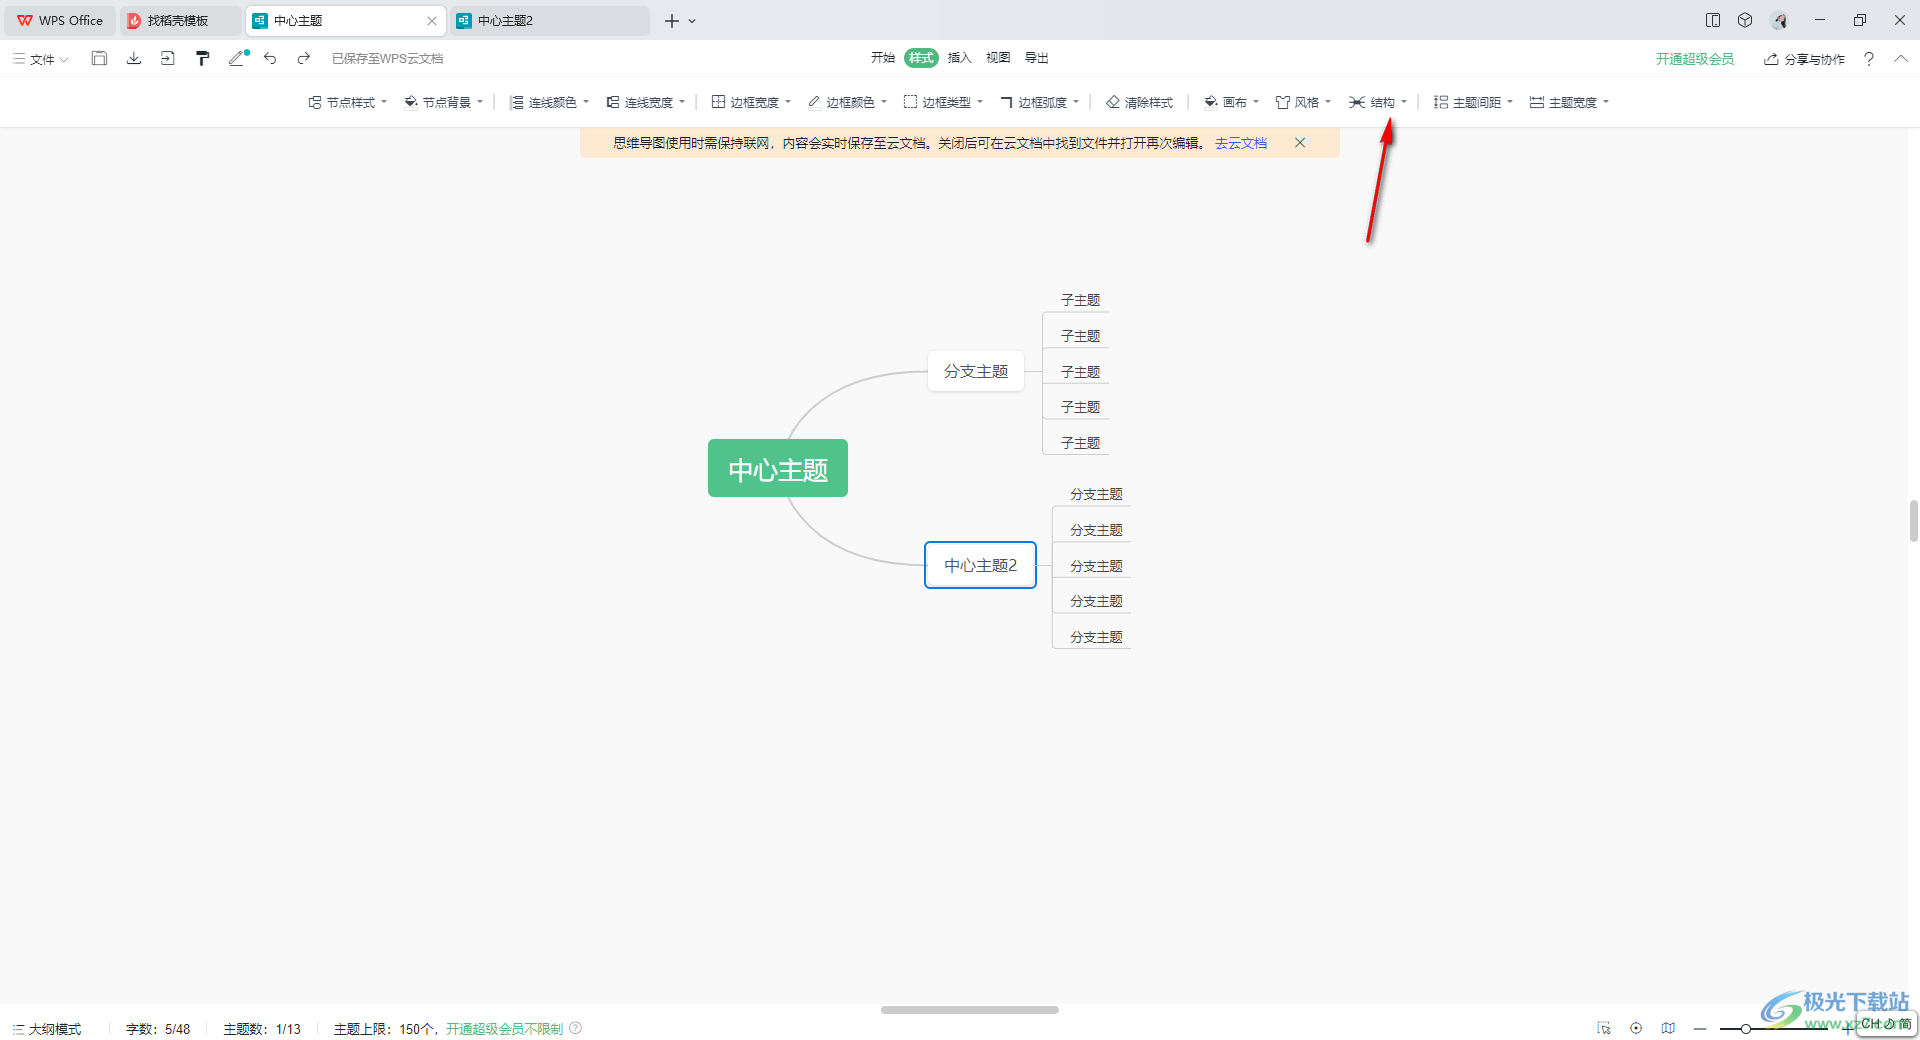Open the user avatar account menu

[x=1779, y=20]
